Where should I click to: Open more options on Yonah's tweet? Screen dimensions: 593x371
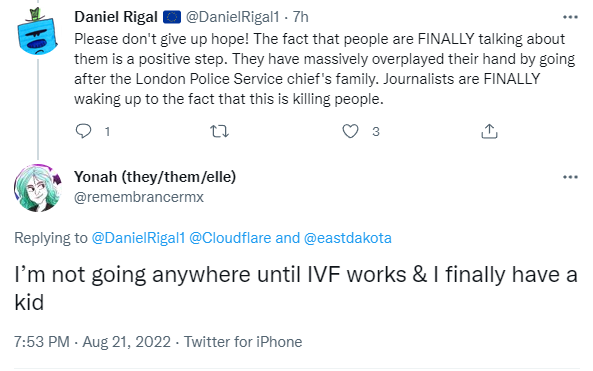click(x=570, y=177)
